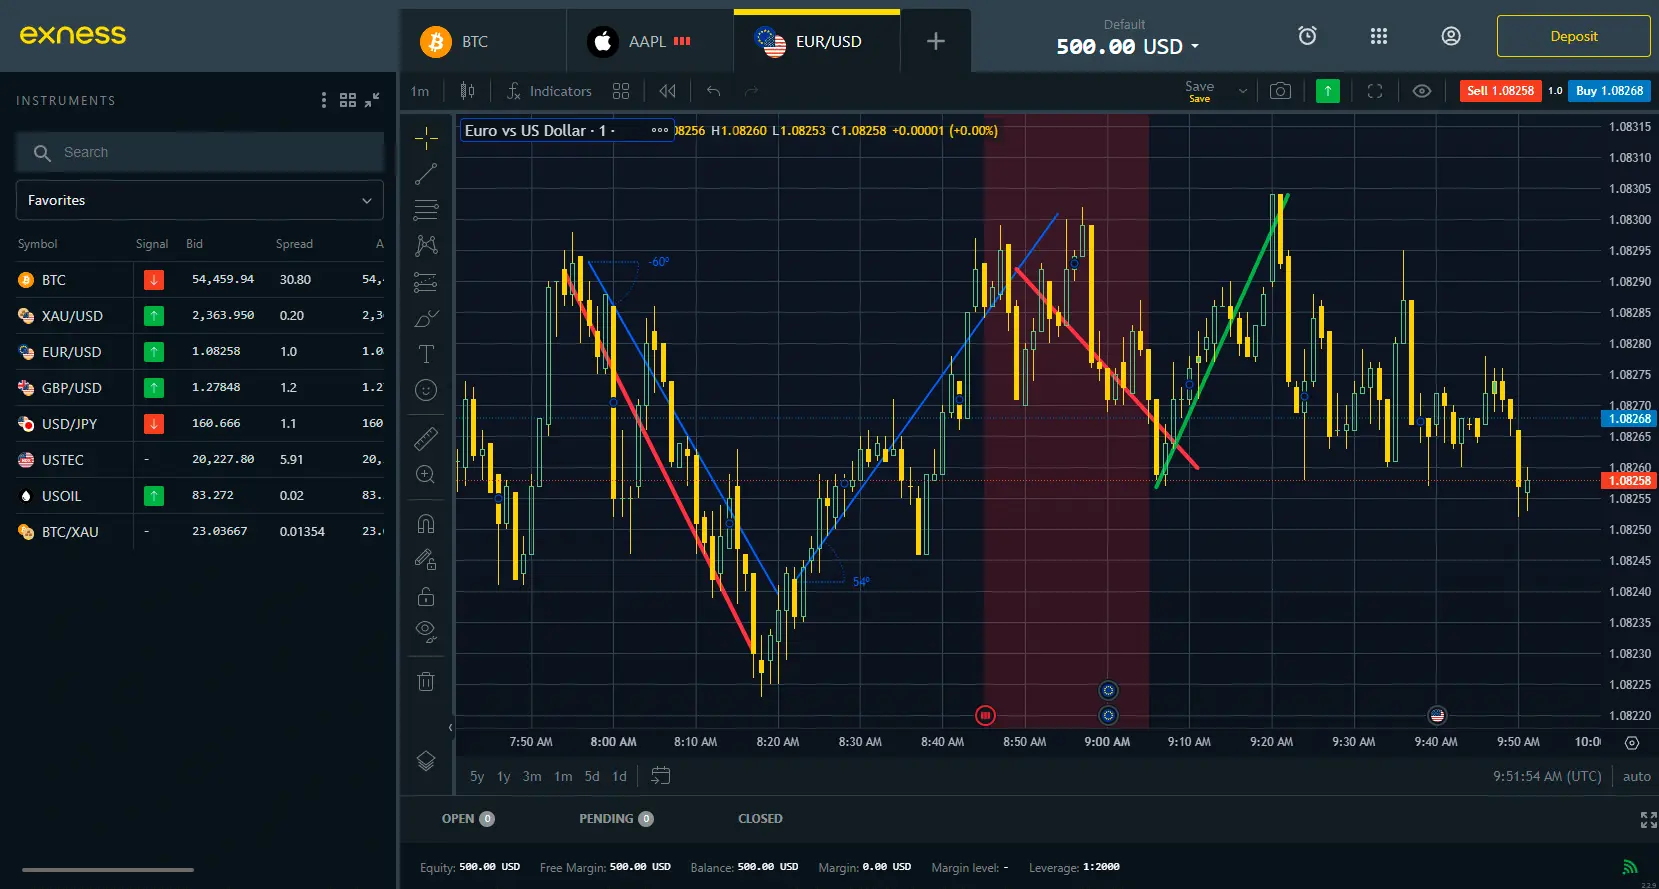Open the chart candle style icon
The width and height of the screenshot is (1659, 889).
coord(467,91)
